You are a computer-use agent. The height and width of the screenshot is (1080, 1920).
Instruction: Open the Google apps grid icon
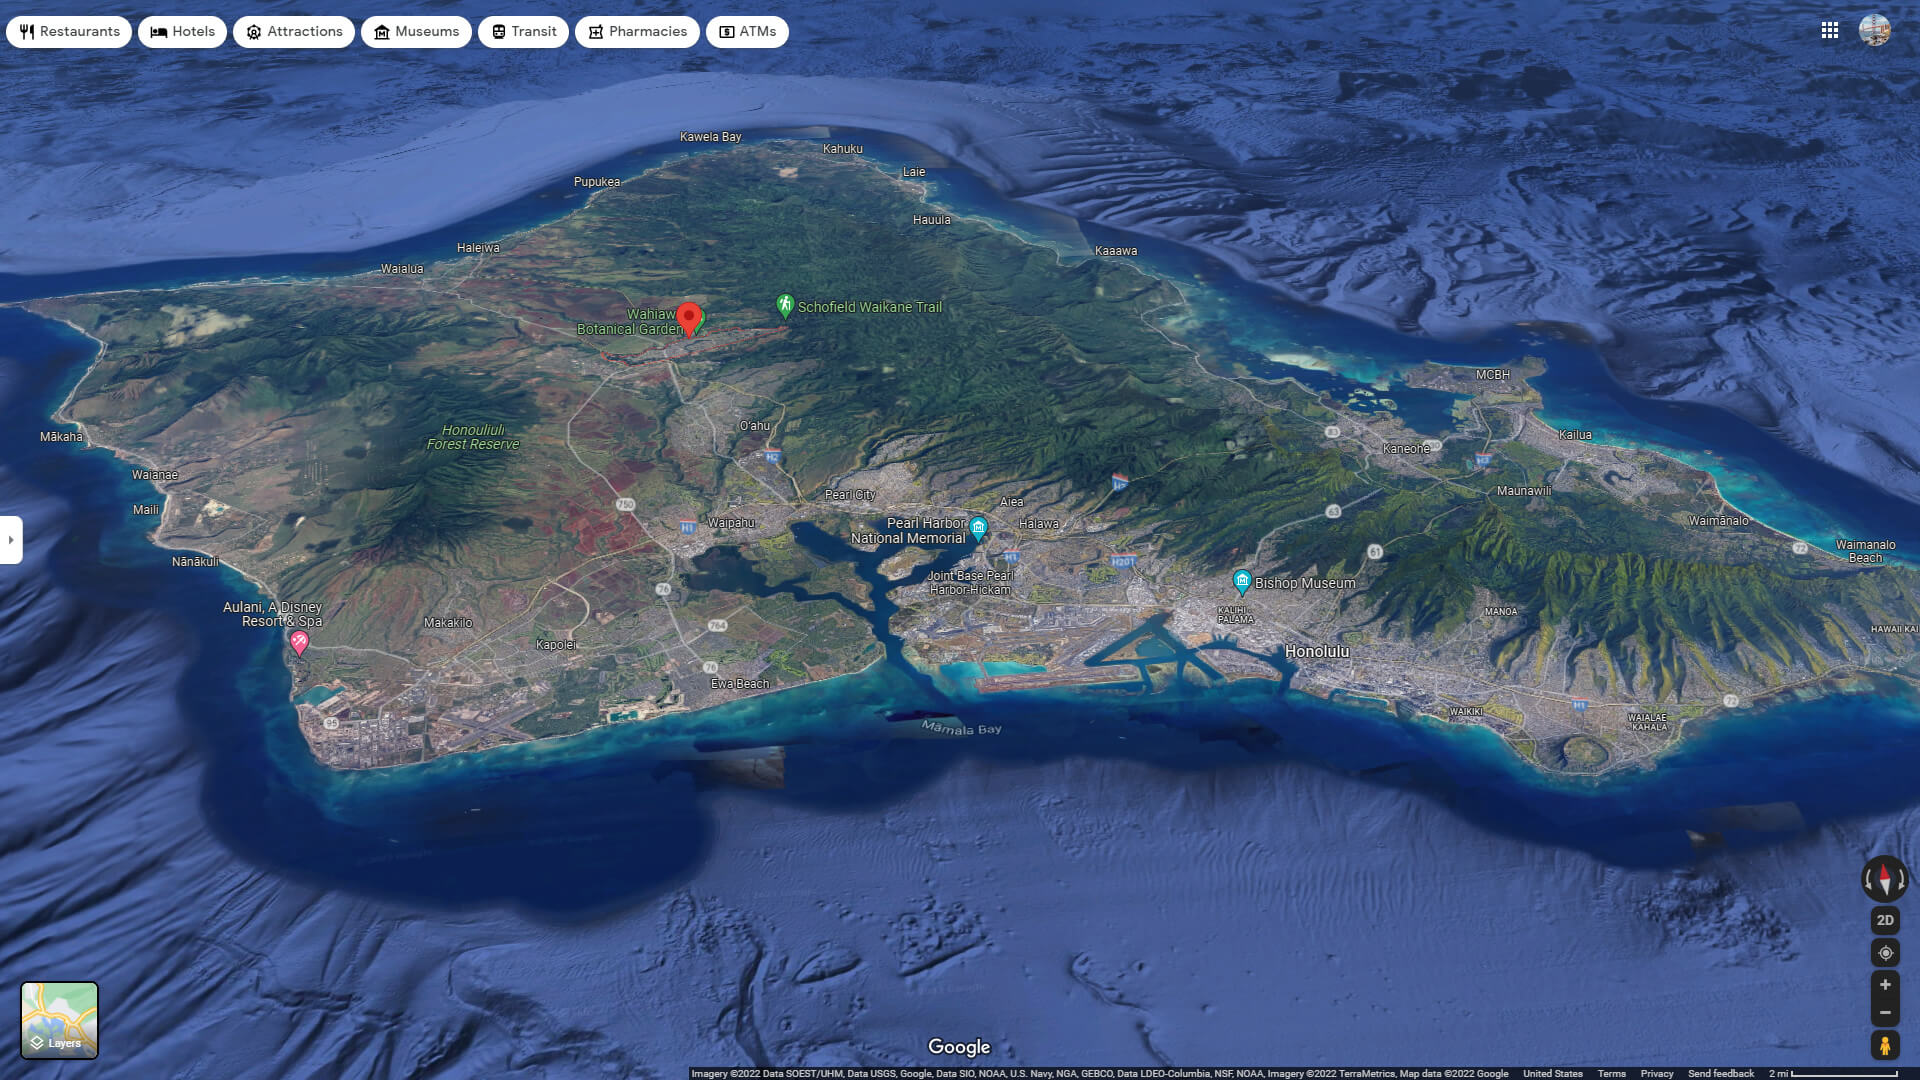point(1830,31)
